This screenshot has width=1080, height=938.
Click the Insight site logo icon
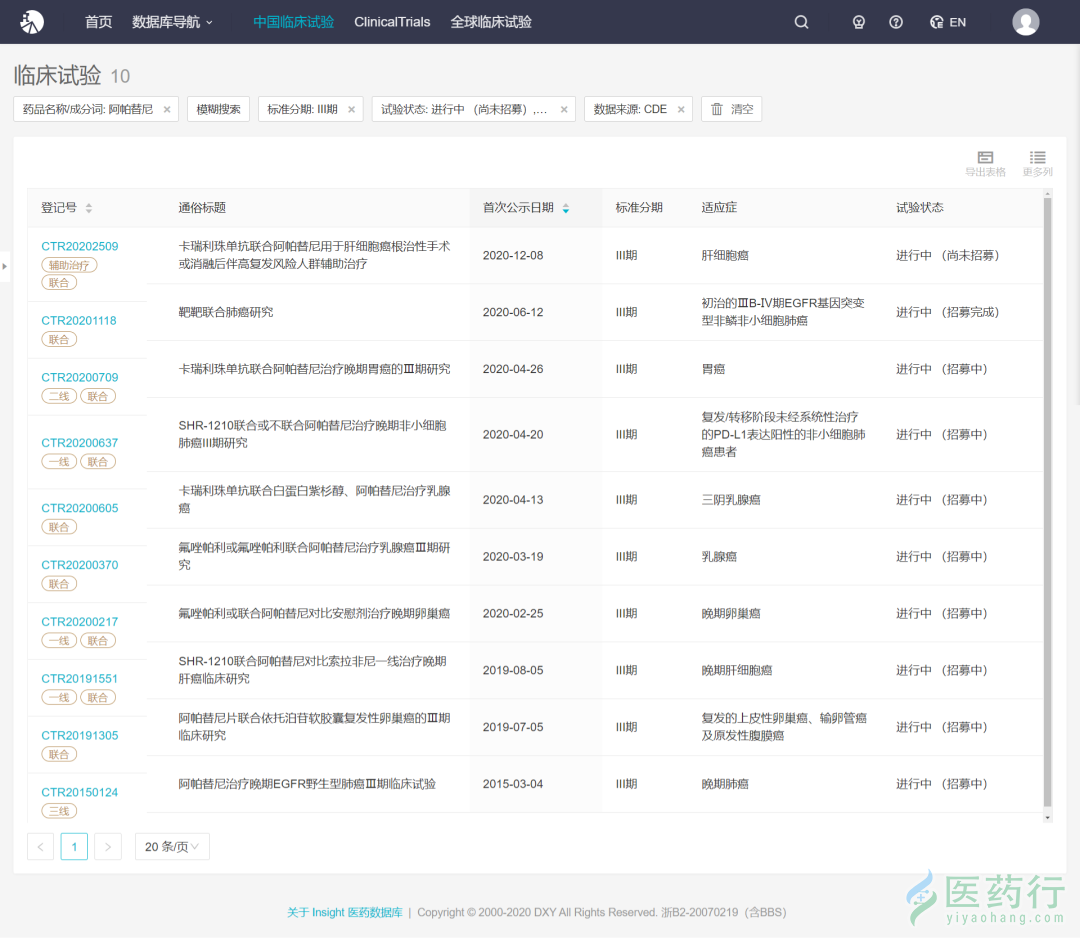click(x=32, y=22)
